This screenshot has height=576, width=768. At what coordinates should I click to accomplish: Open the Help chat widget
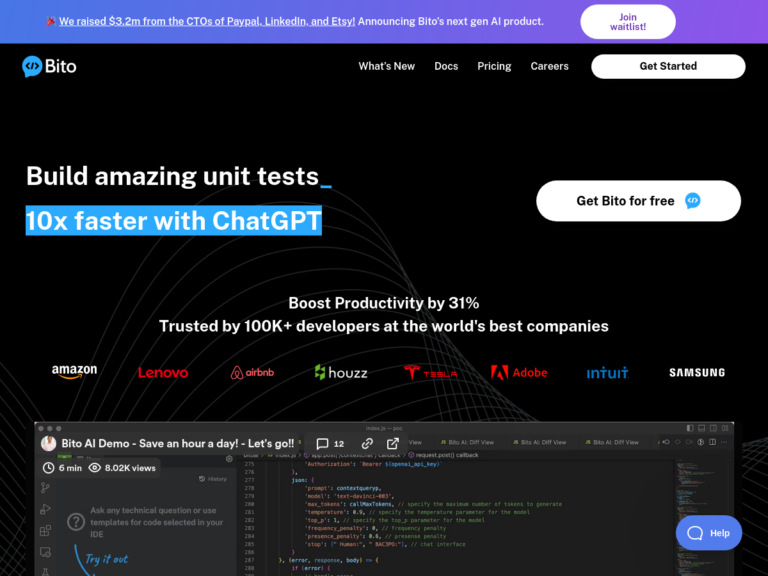709,533
